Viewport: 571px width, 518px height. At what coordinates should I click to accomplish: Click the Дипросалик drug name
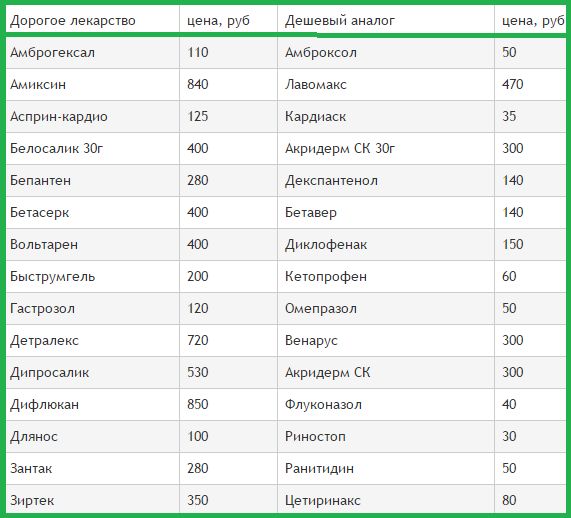(x=50, y=373)
